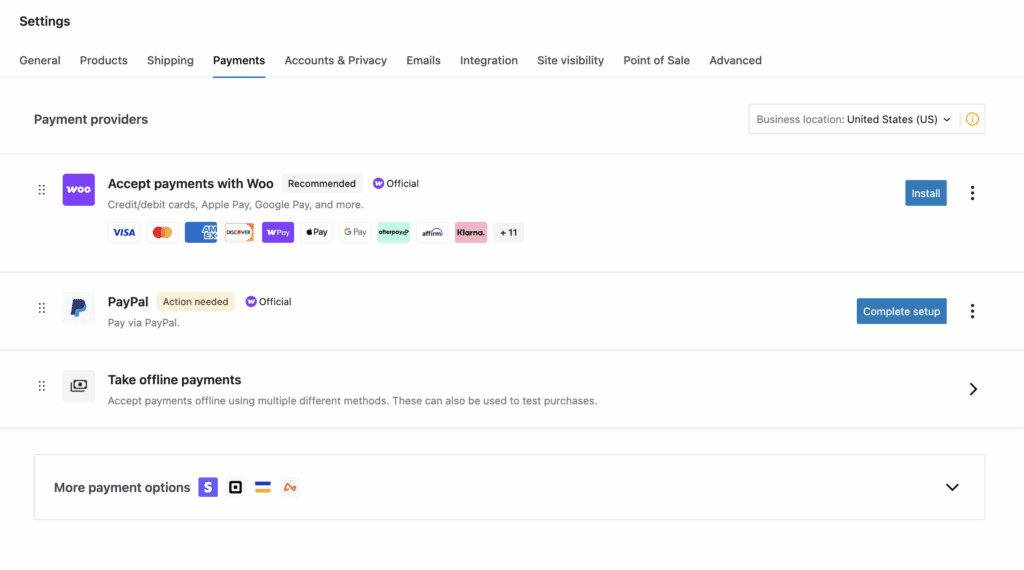The width and height of the screenshot is (1024, 570).
Task: Open the Business location dropdown
Action: tap(854, 119)
